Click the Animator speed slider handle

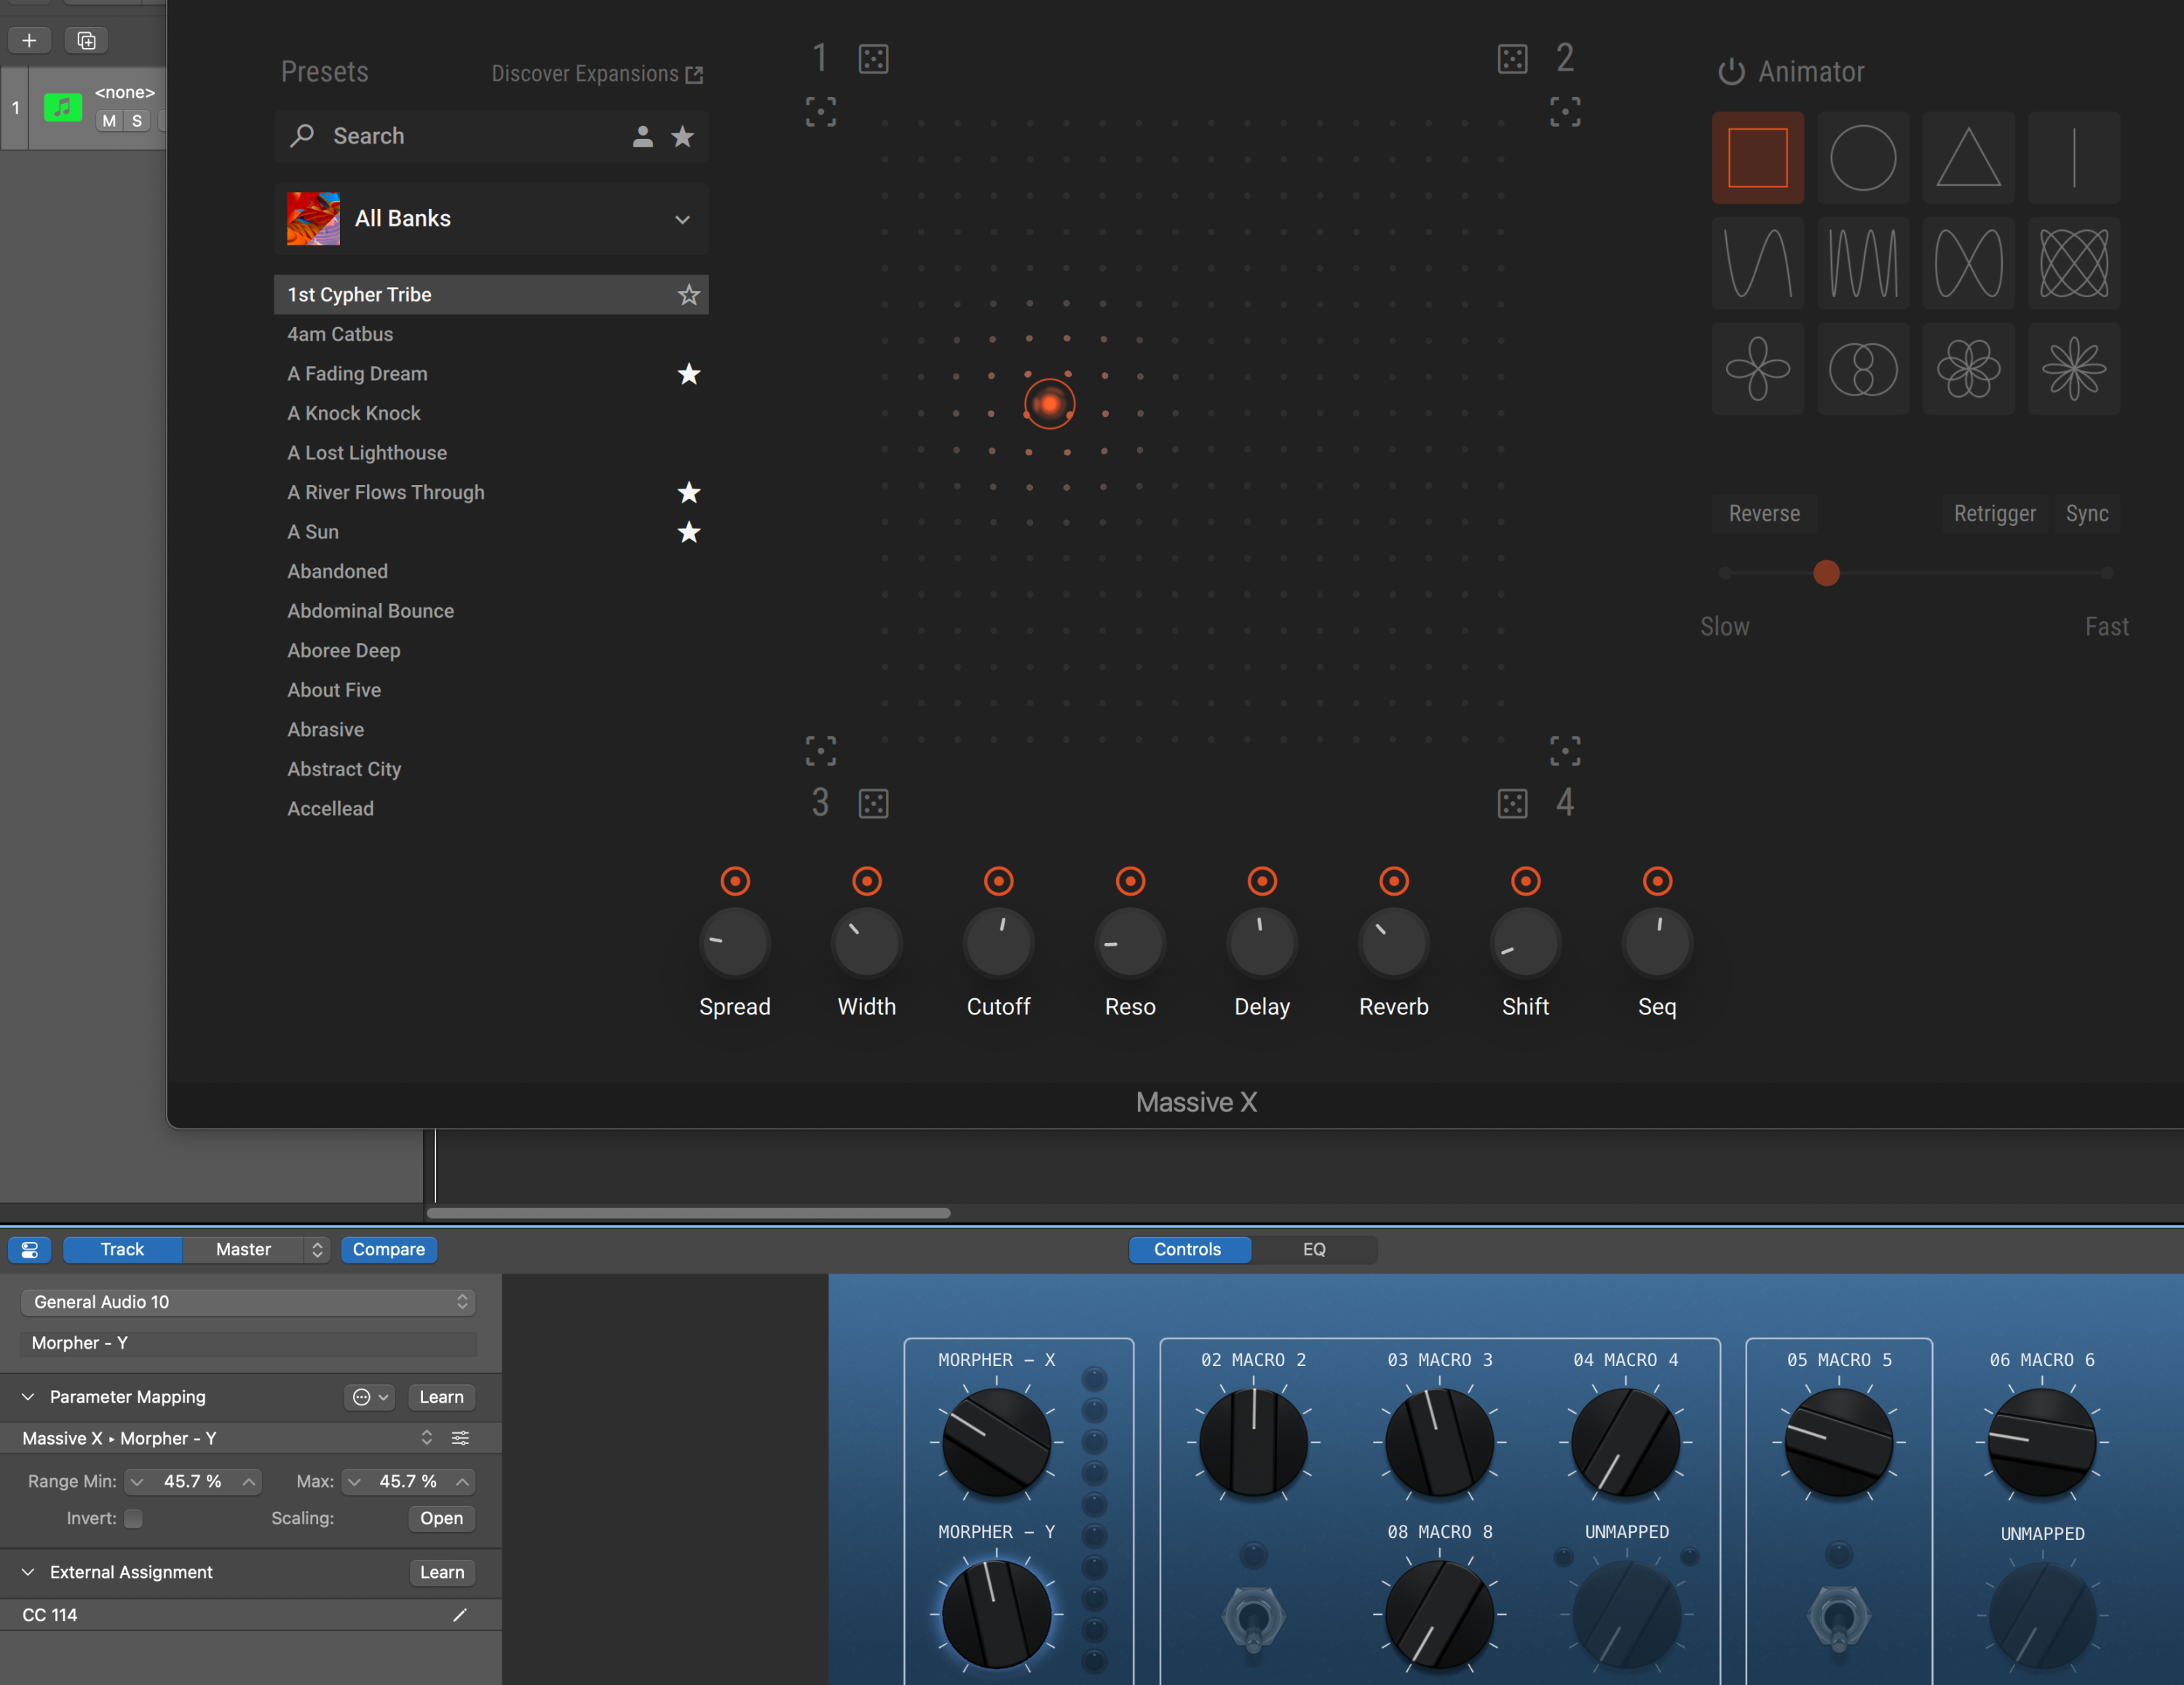coord(1826,573)
